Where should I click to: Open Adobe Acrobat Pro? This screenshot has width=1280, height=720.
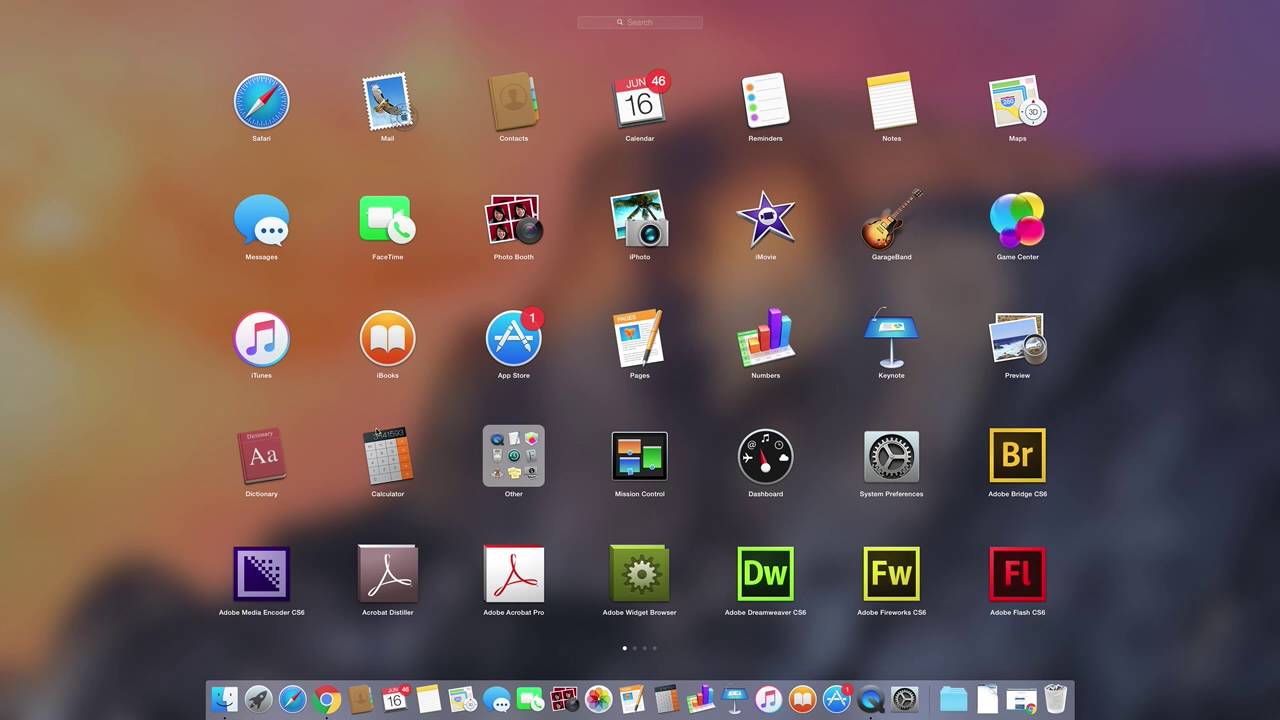[x=513, y=574]
